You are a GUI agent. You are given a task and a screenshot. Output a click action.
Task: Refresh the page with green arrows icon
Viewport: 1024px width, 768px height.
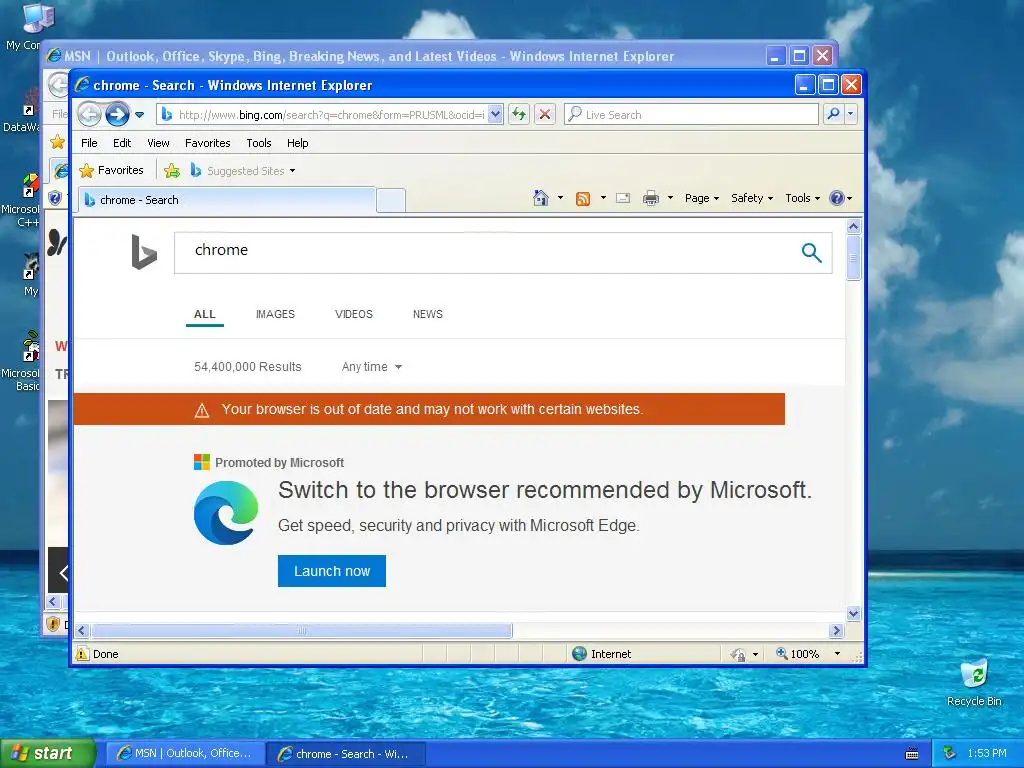(519, 114)
